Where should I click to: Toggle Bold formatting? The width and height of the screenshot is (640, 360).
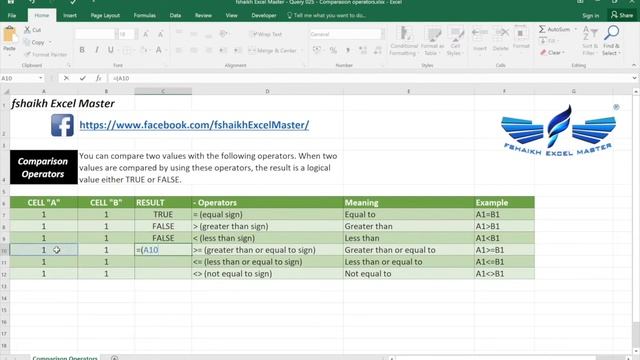click(82, 50)
